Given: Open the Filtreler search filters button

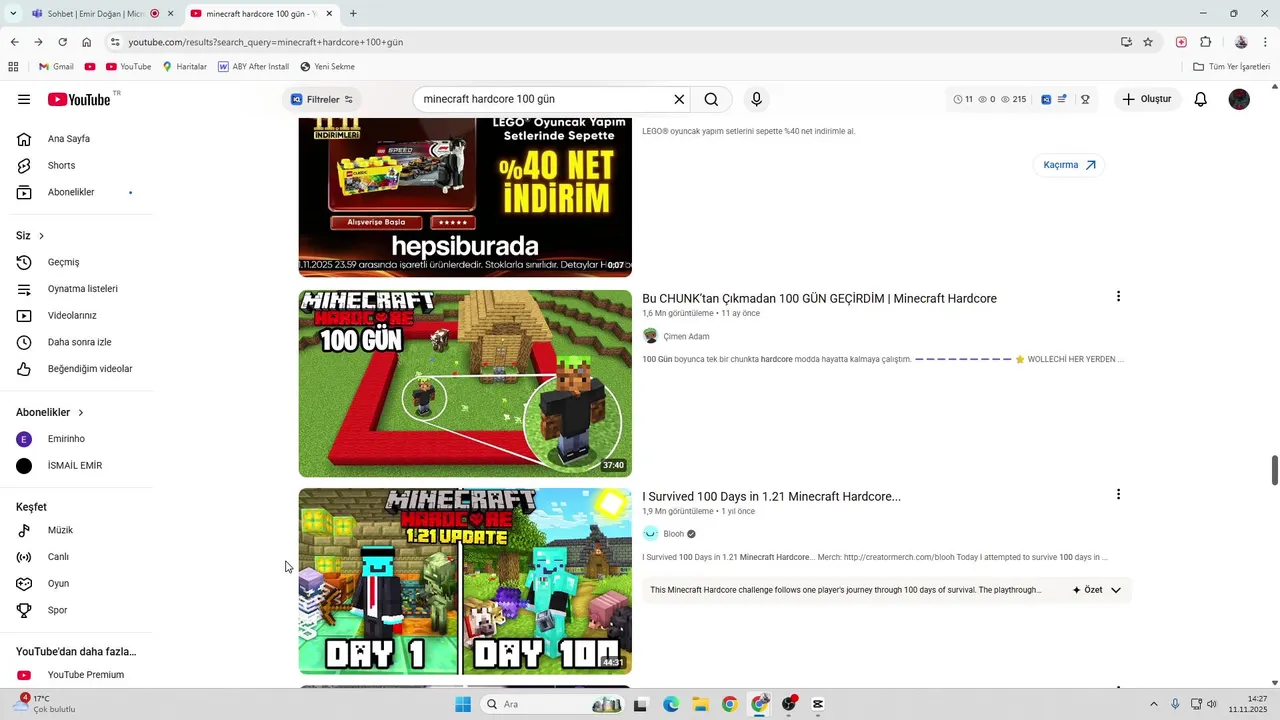Looking at the screenshot, I should tap(322, 99).
